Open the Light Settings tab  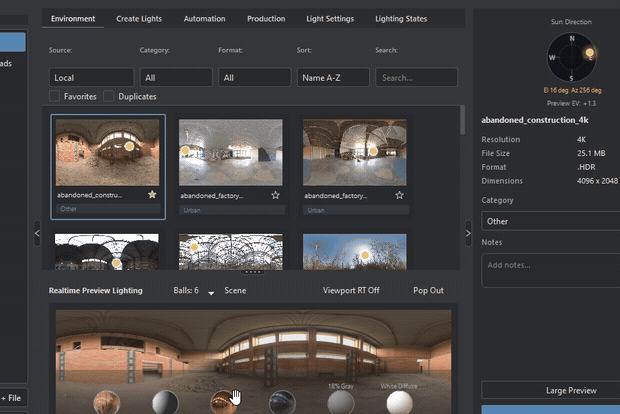(330, 19)
